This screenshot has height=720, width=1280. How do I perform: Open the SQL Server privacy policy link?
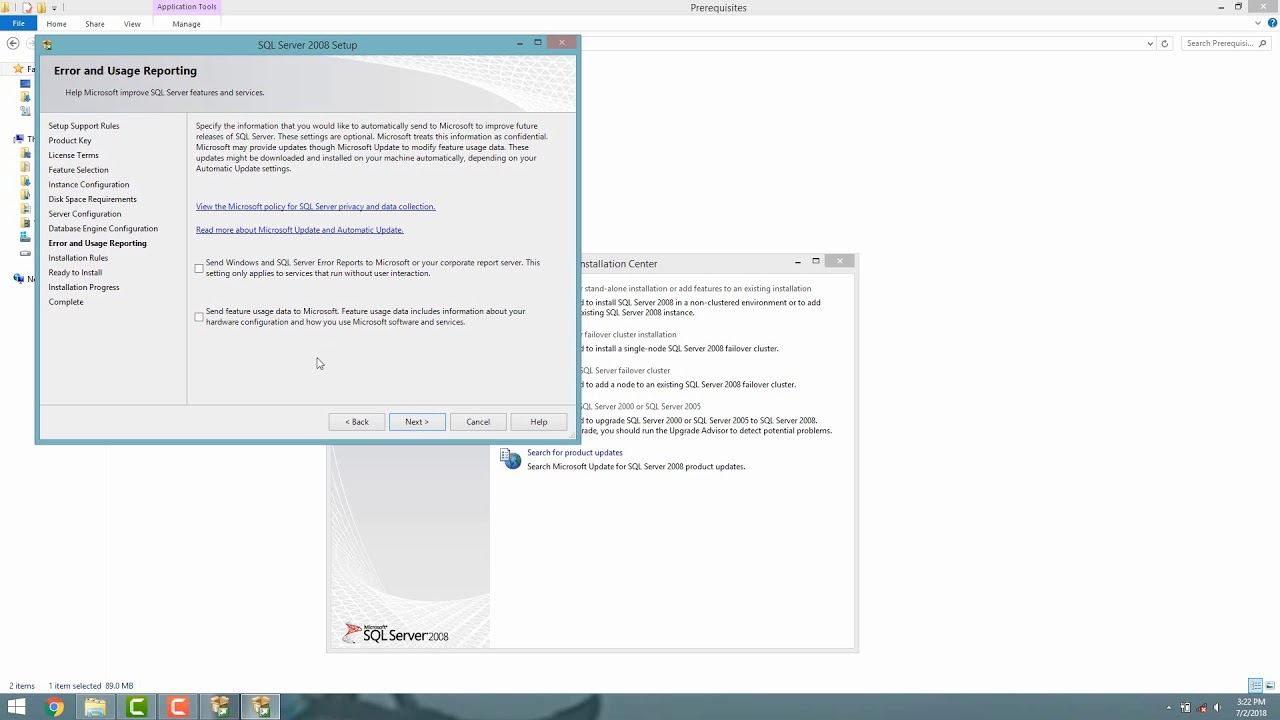[x=315, y=206]
